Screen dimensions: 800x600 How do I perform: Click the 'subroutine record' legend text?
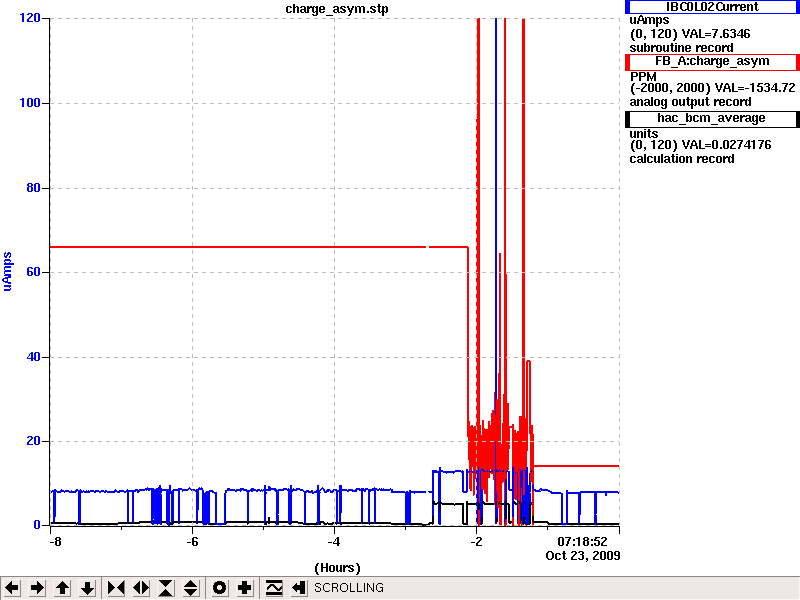[681, 48]
